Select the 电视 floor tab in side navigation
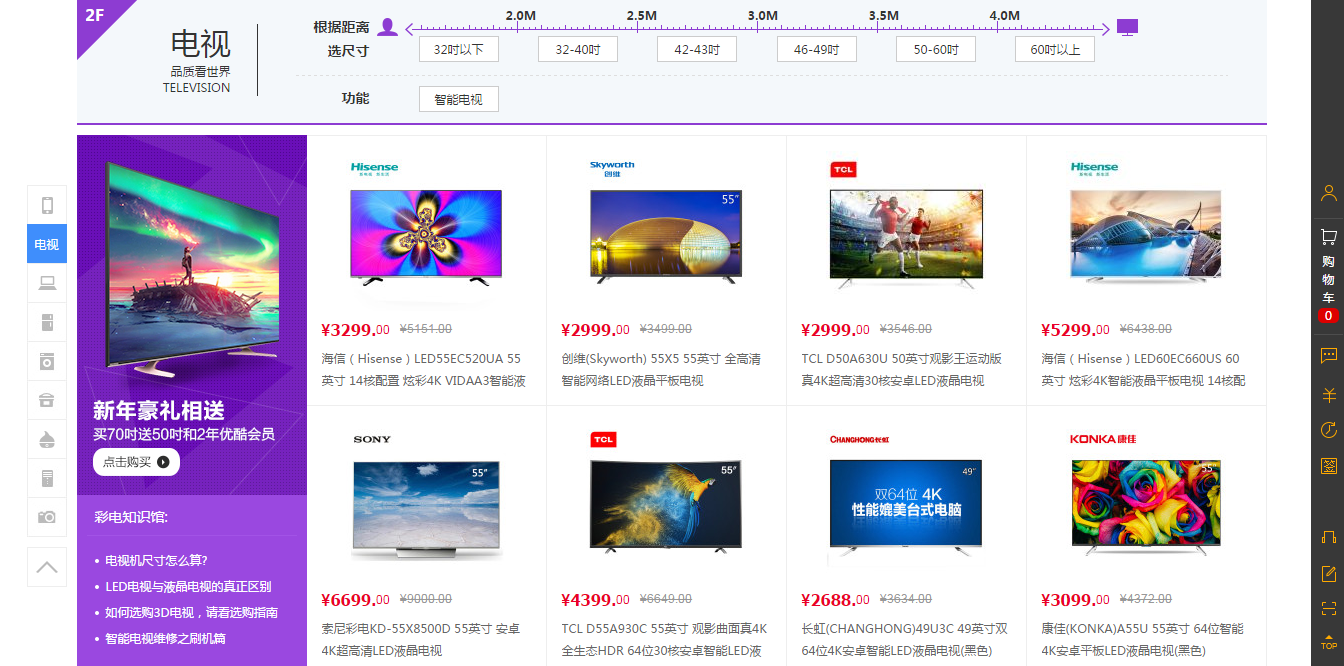The height and width of the screenshot is (666, 1344). tap(47, 244)
